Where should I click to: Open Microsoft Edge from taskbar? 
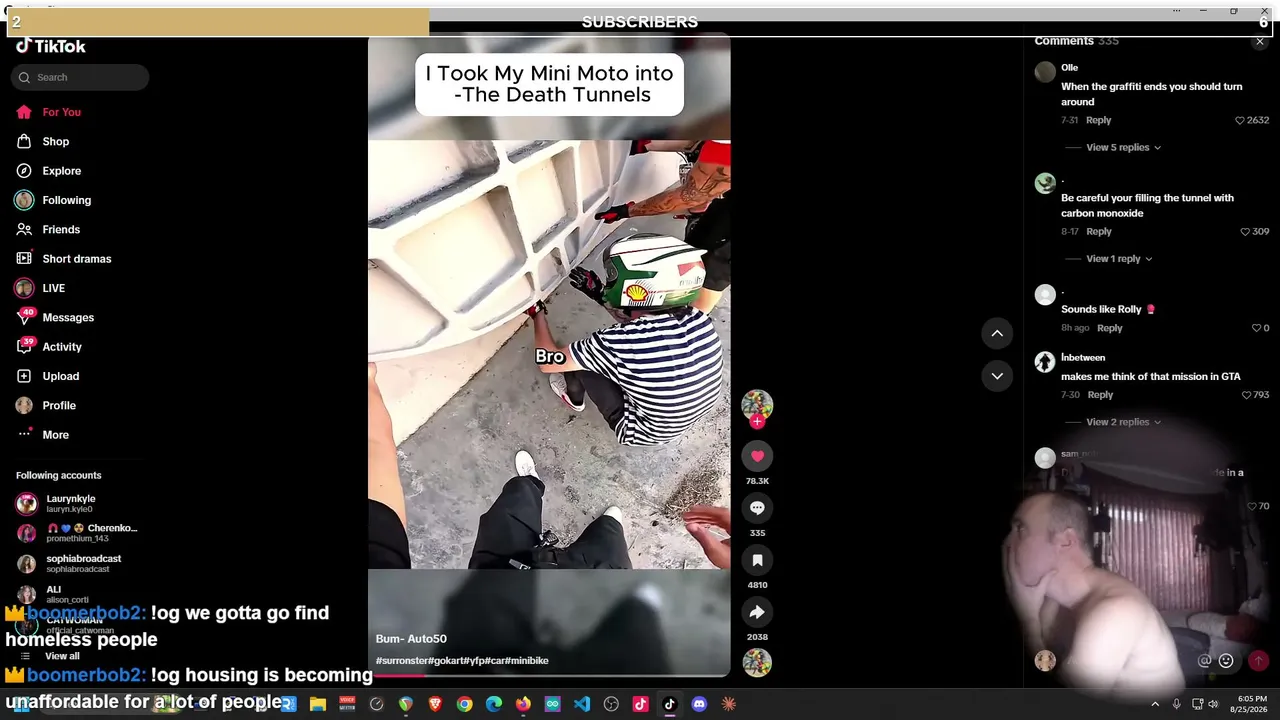coord(494,704)
